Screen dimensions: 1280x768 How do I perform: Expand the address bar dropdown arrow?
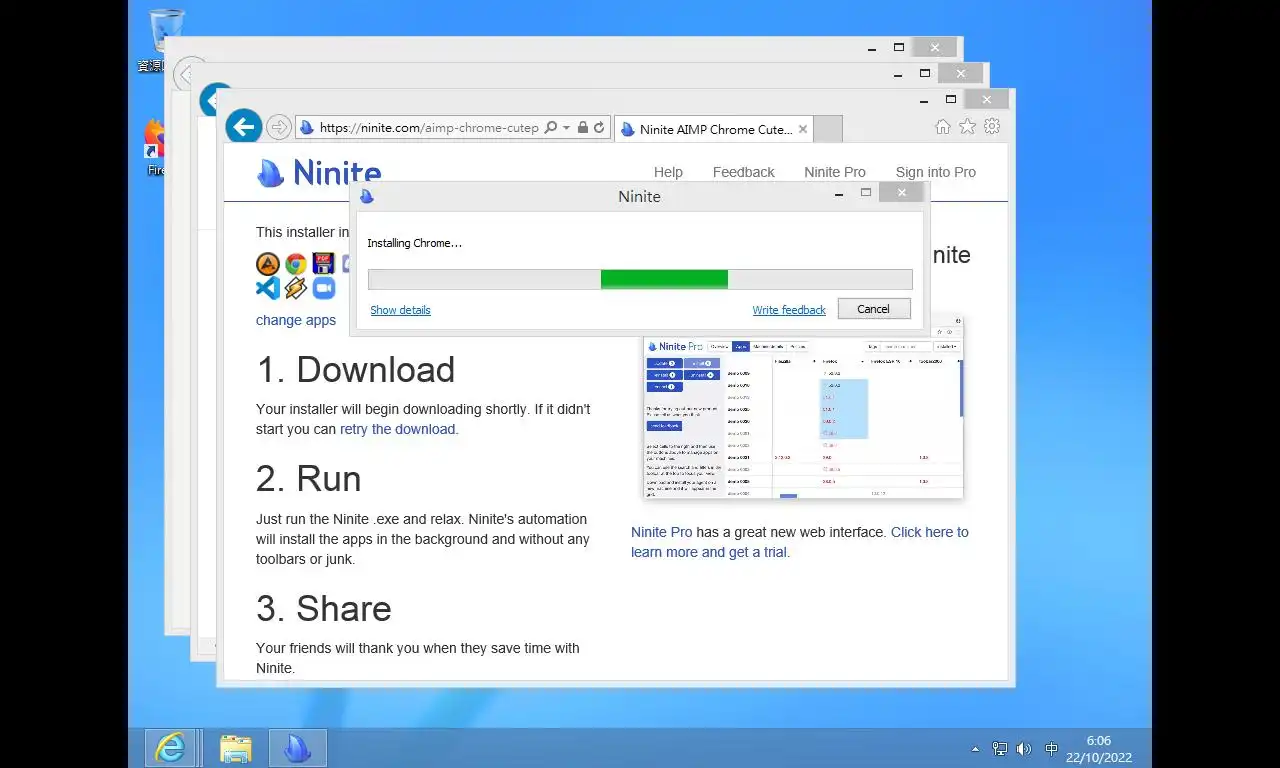pyautogui.click(x=566, y=128)
